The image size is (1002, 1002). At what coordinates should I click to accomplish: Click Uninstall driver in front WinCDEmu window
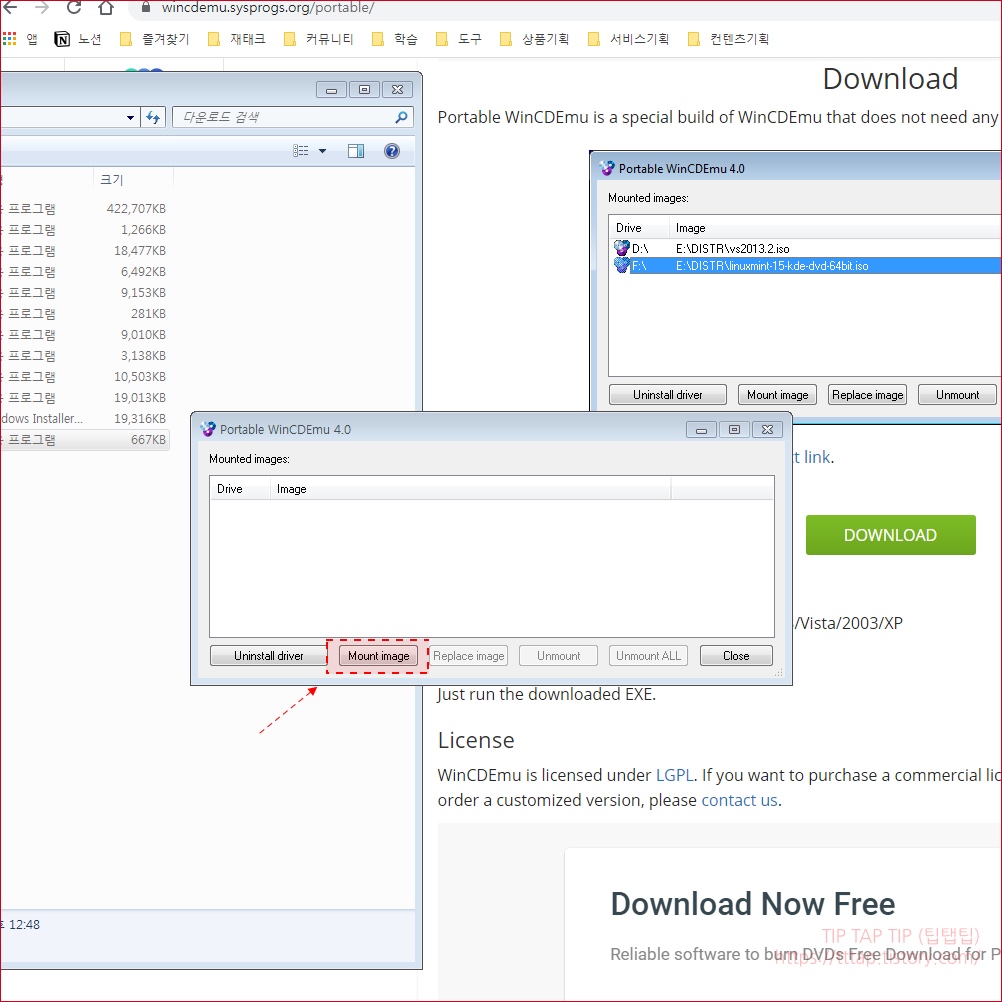pos(268,656)
